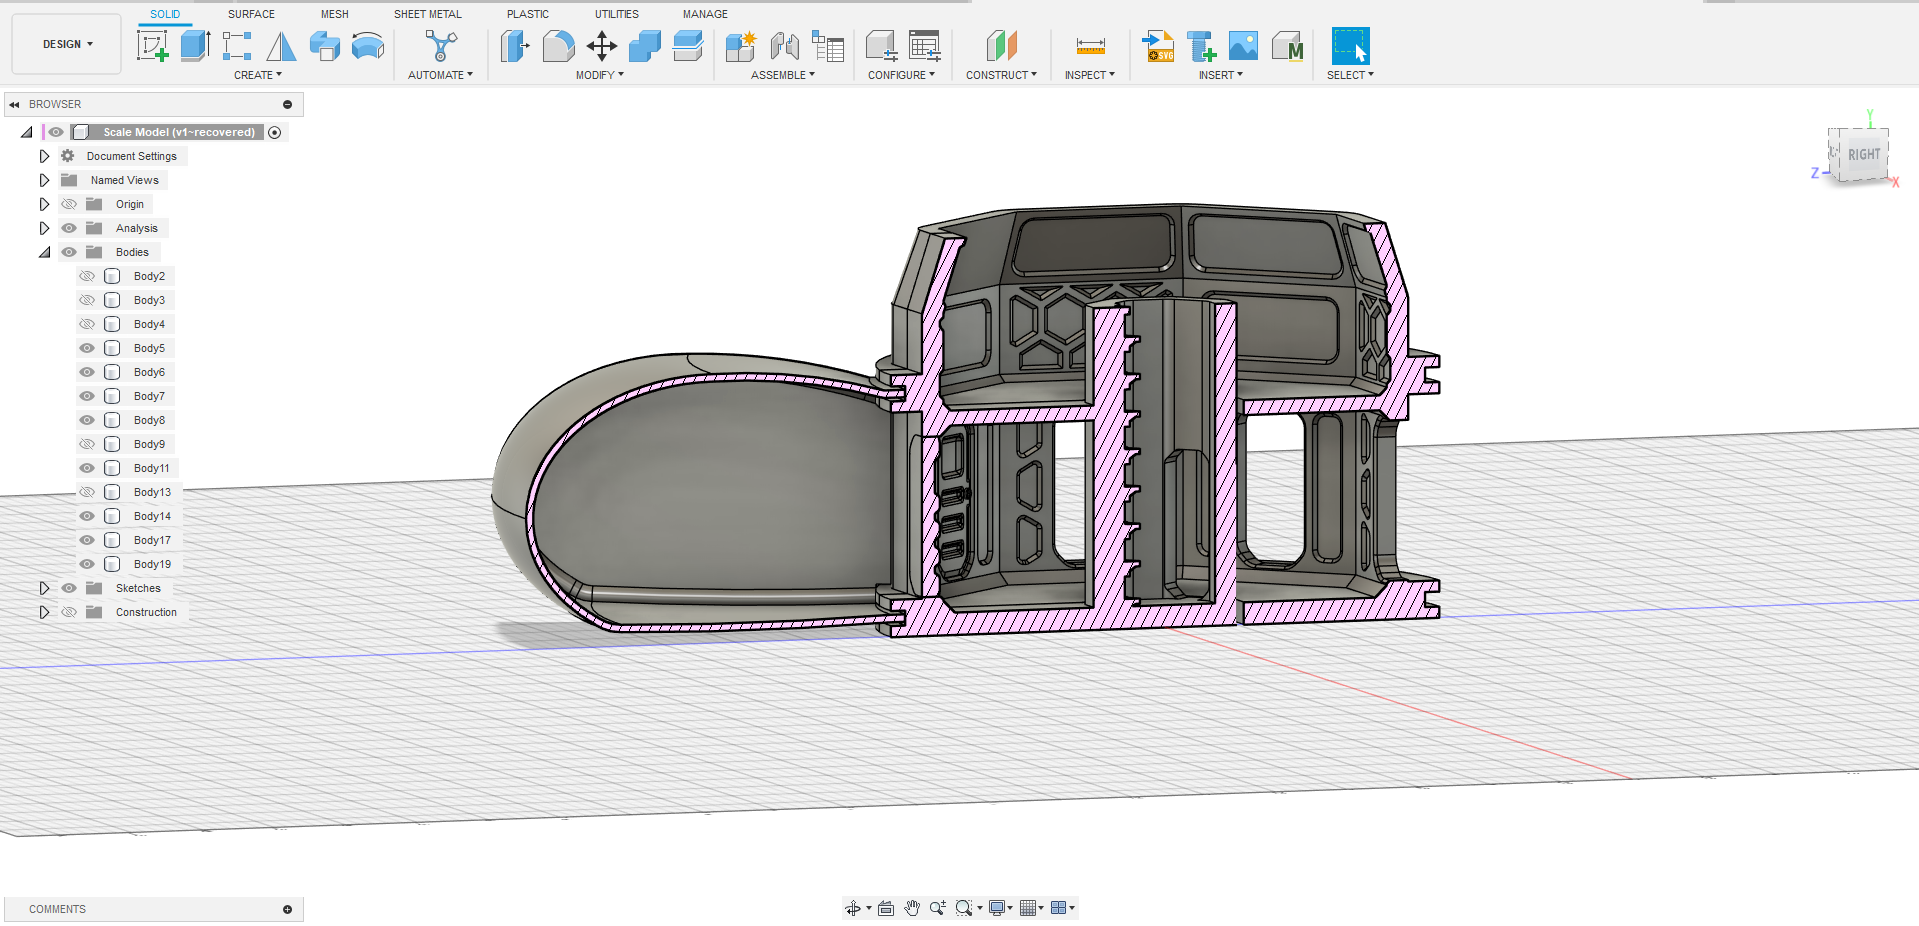1919x926 pixels.
Task: Choose the Hole tool icon
Action: coord(324,46)
